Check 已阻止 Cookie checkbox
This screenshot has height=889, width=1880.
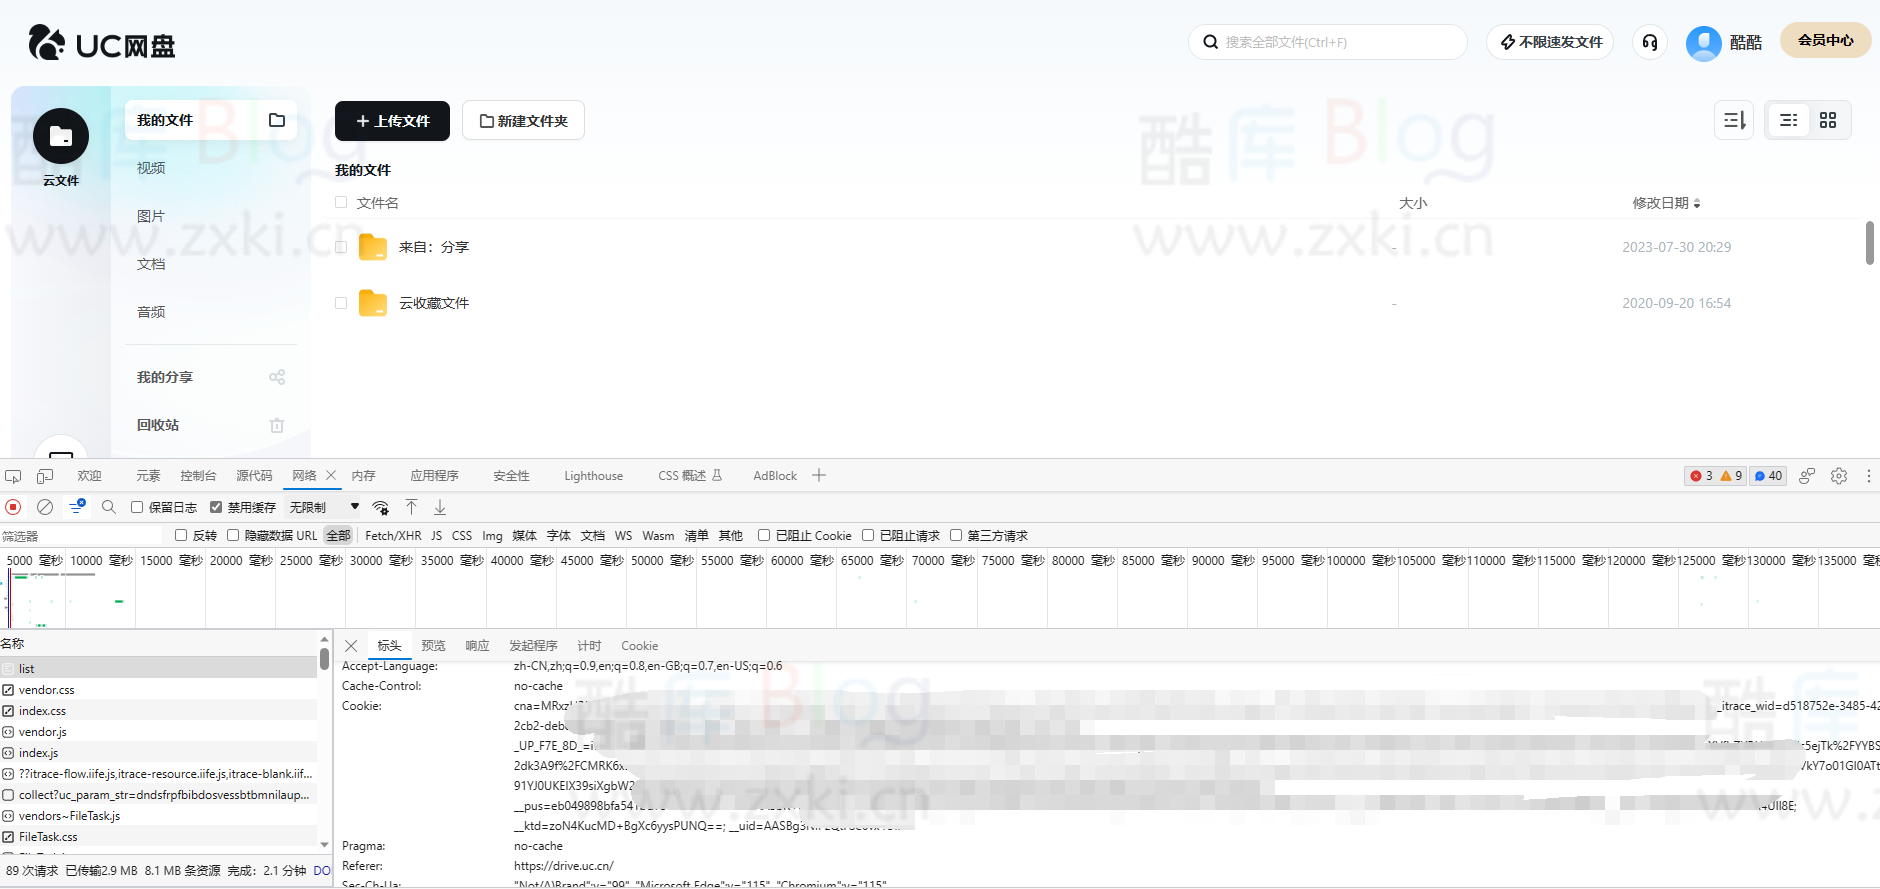pyautogui.click(x=764, y=535)
